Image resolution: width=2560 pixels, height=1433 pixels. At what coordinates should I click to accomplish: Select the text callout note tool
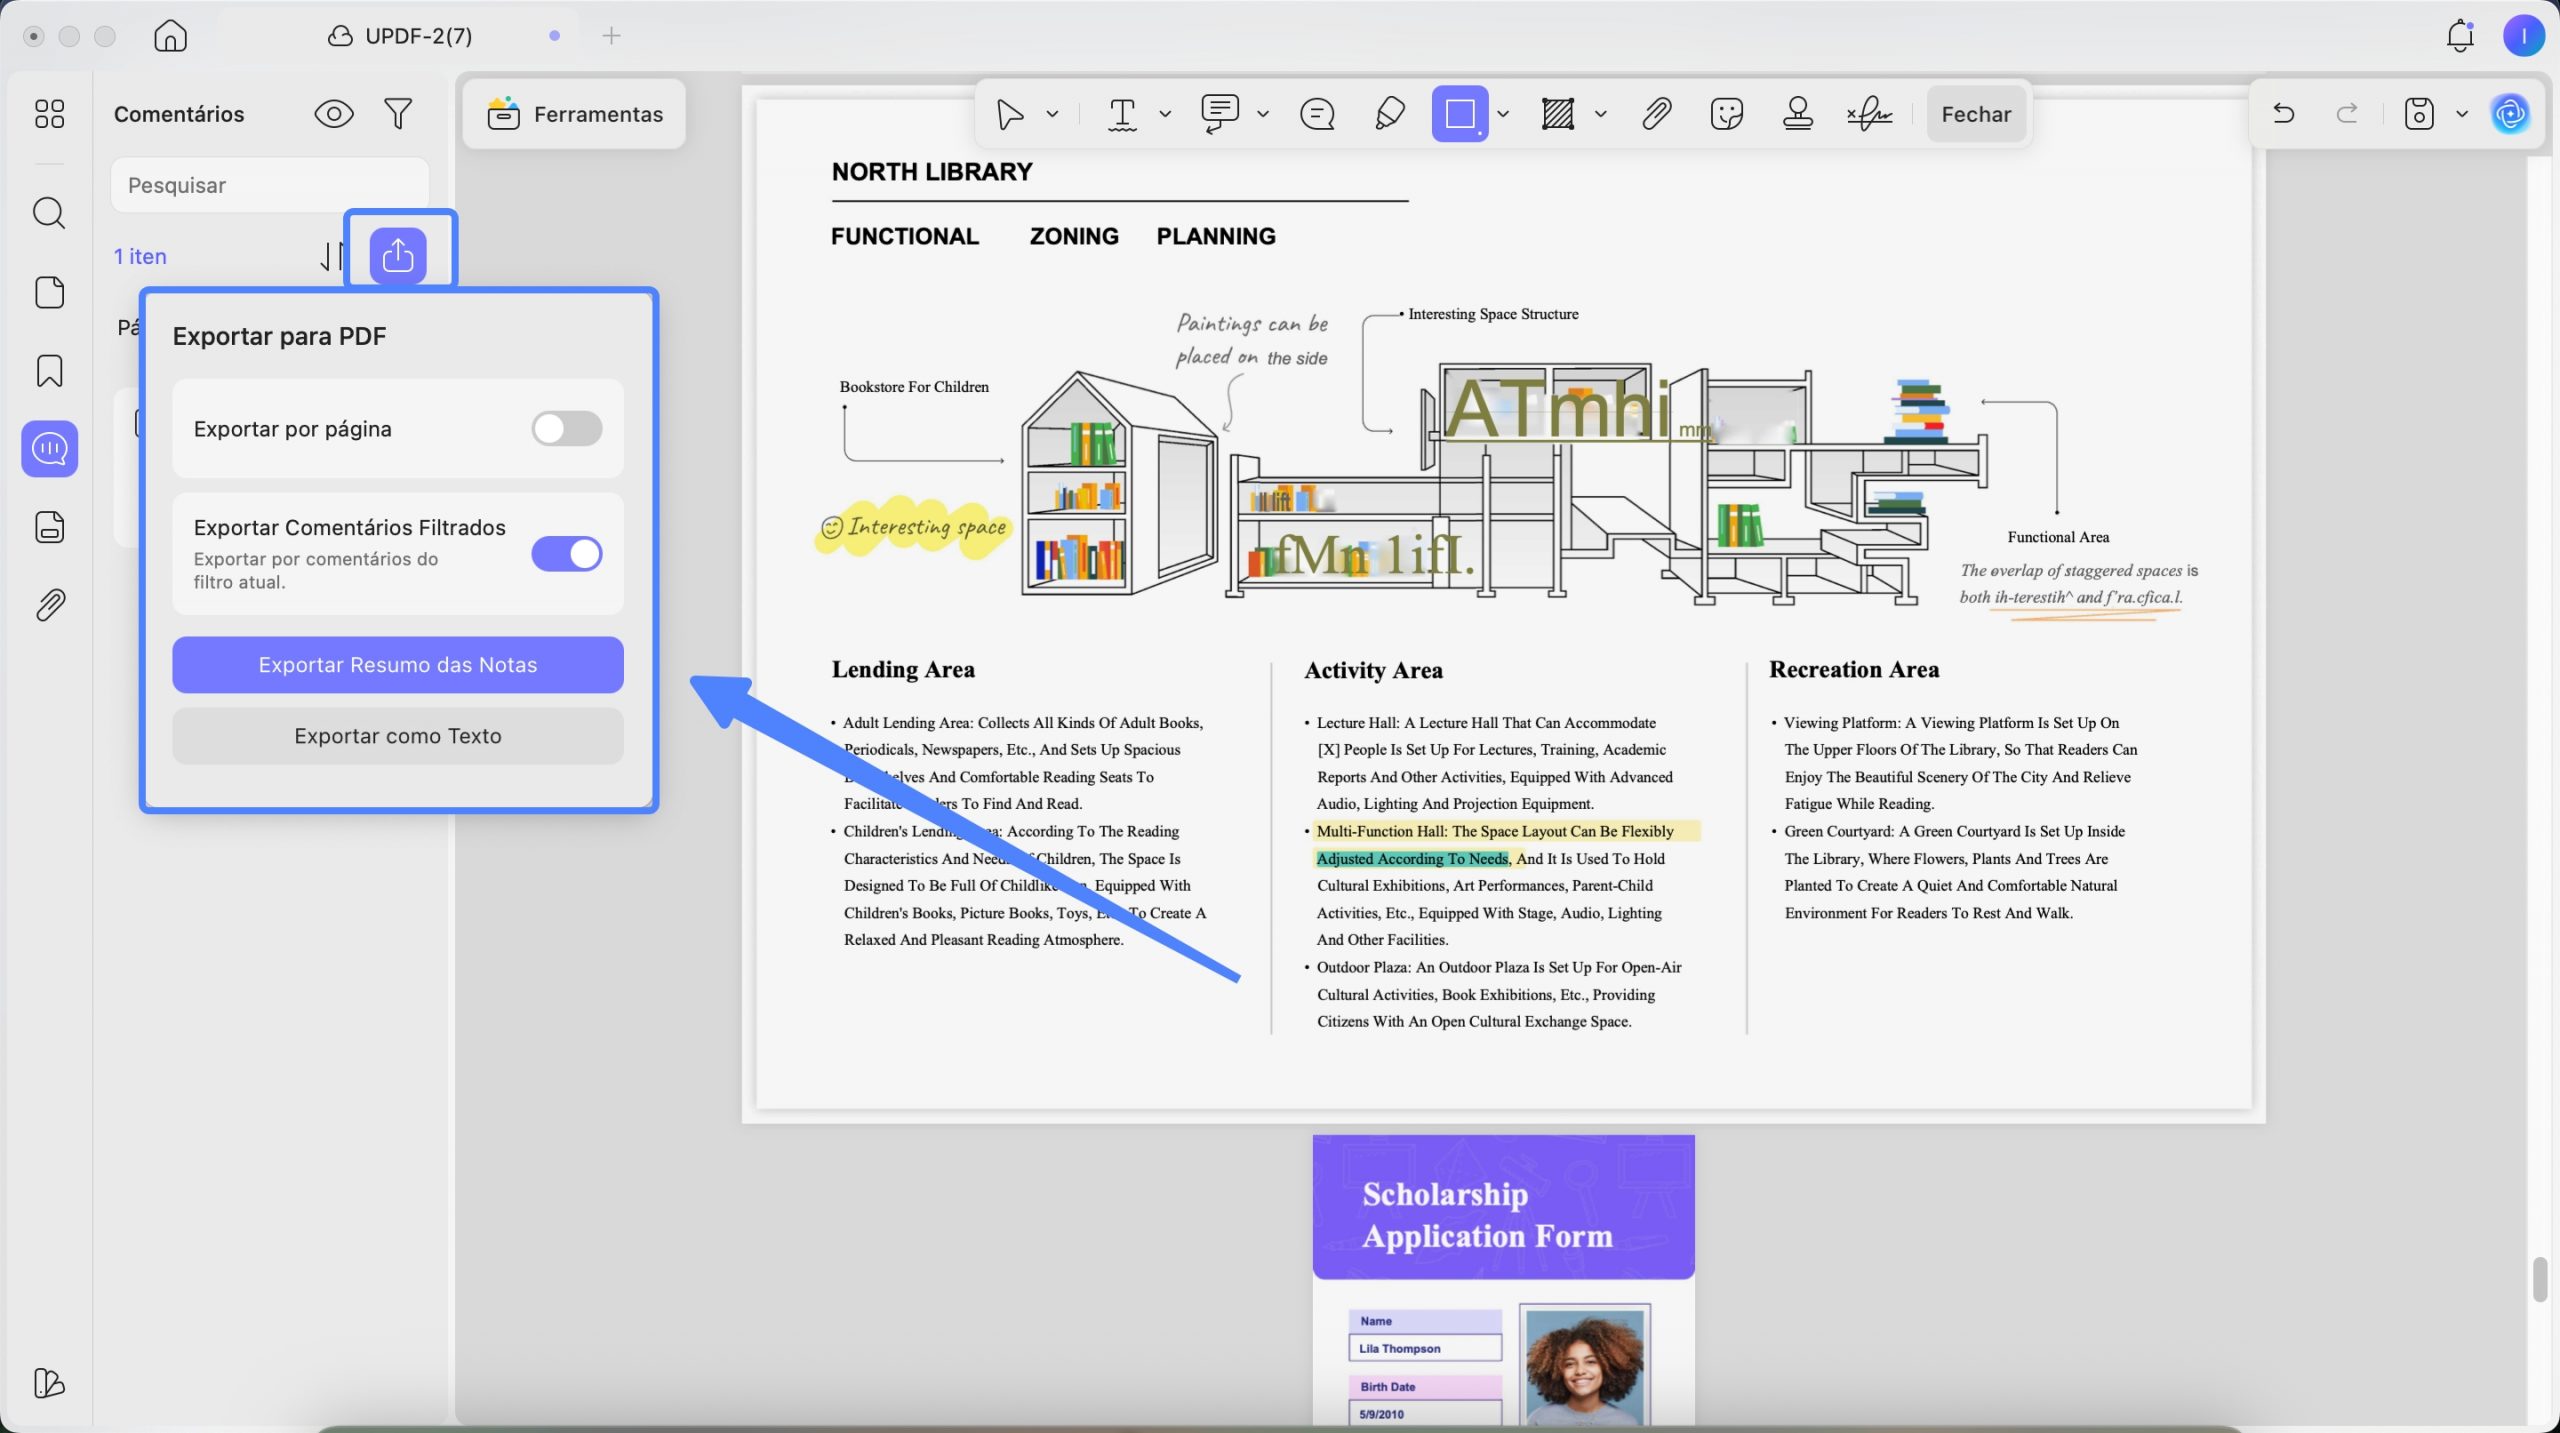(x=1219, y=114)
